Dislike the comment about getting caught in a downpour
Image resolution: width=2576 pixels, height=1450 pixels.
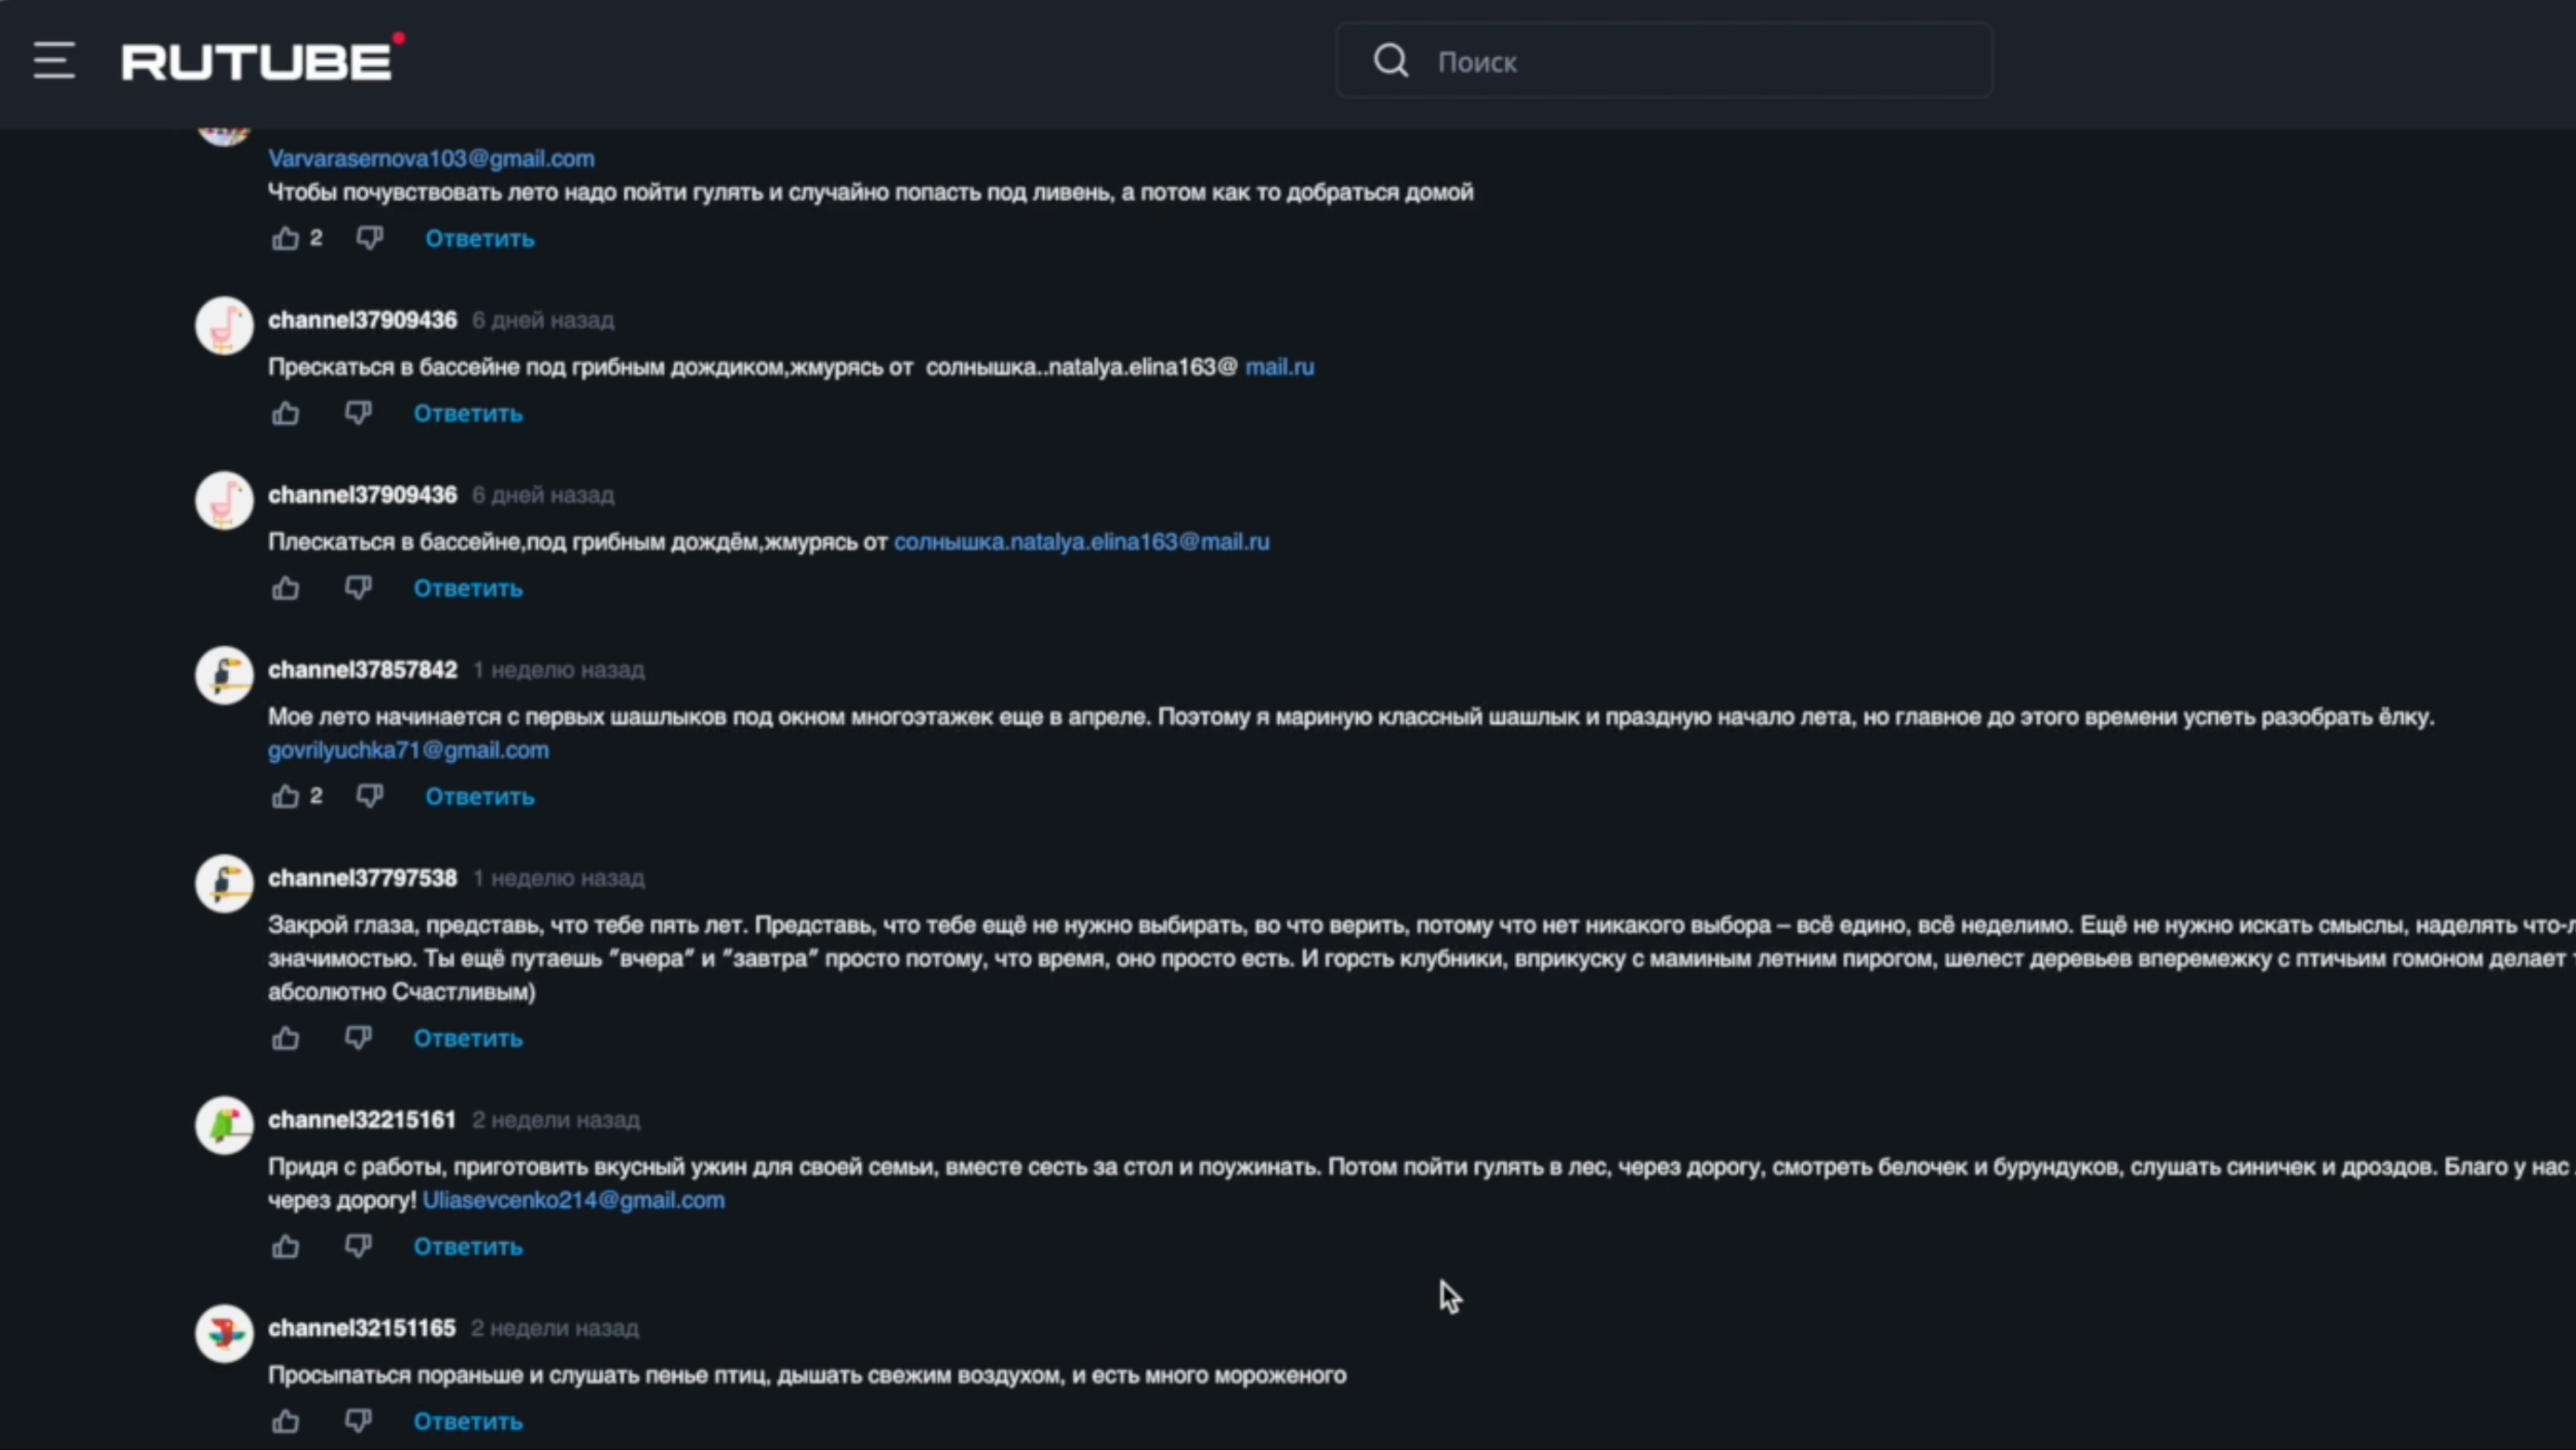370,238
